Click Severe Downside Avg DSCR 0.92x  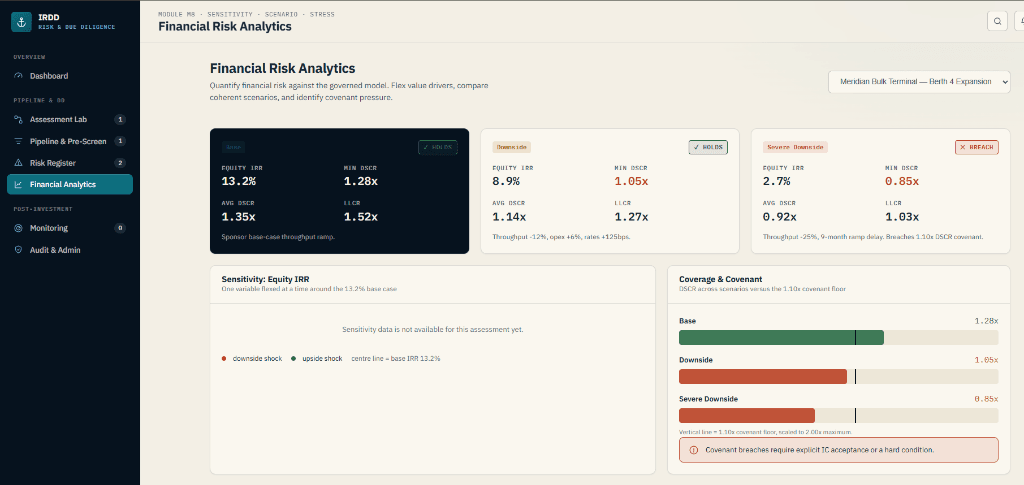(780, 217)
